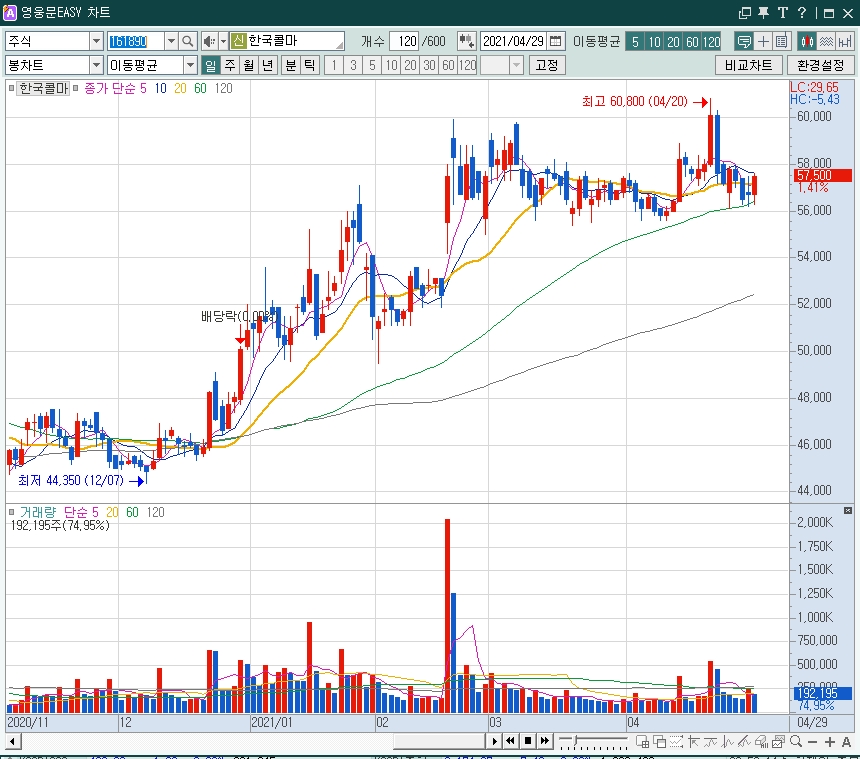The height and width of the screenshot is (759, 860).
Task: Click the eraser delete drawing icon
Action: coord(761,742)
